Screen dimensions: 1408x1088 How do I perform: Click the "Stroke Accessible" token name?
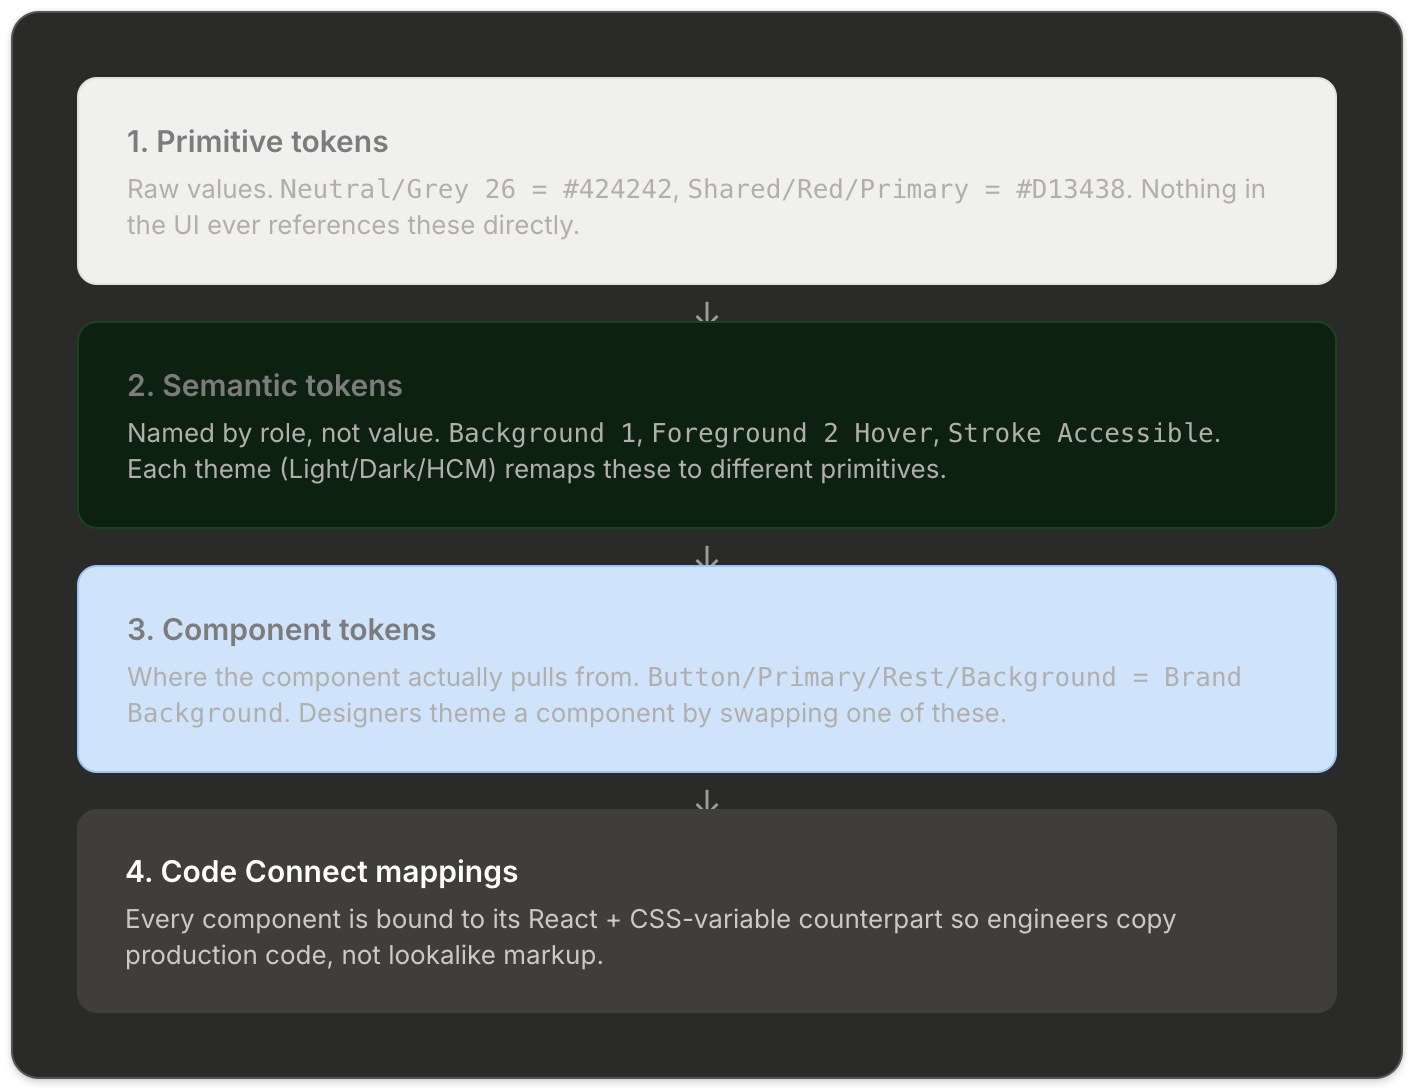click(1081, 434)
